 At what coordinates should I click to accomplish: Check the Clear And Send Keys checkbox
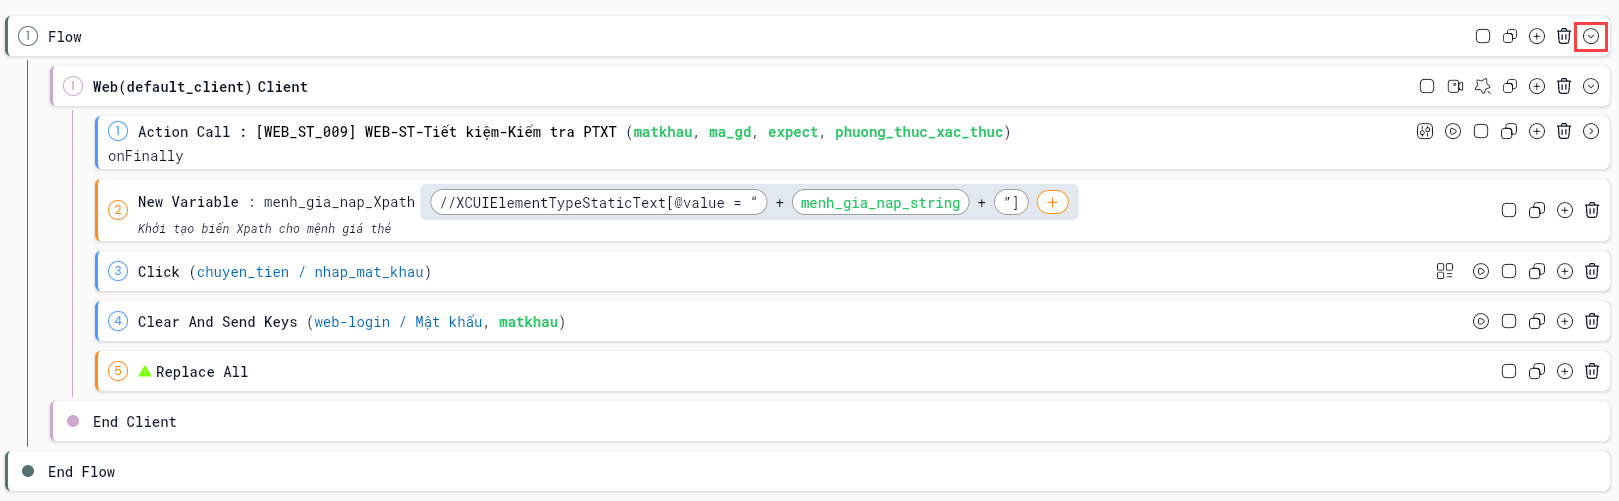pos(1509,321)
